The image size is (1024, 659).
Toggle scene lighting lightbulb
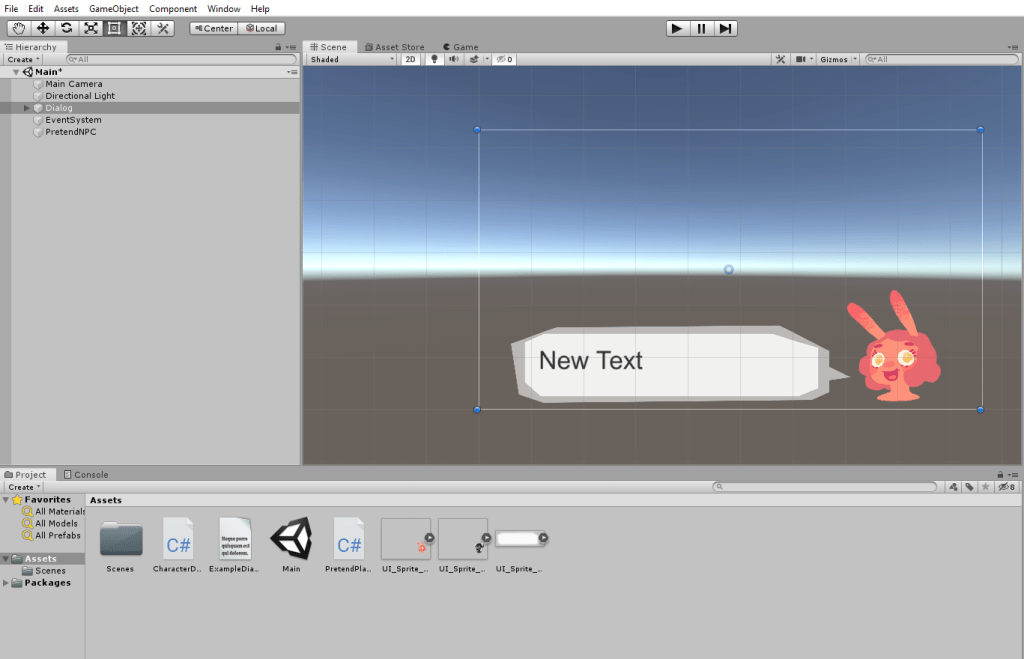tap(434, 60)
